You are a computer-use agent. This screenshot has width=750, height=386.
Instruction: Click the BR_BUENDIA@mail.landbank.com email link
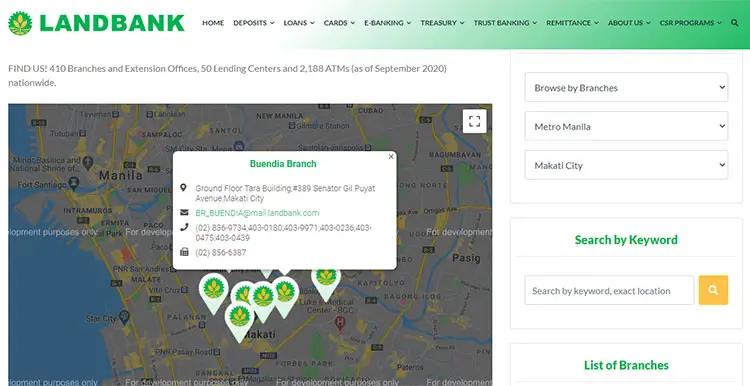(257, 213)
